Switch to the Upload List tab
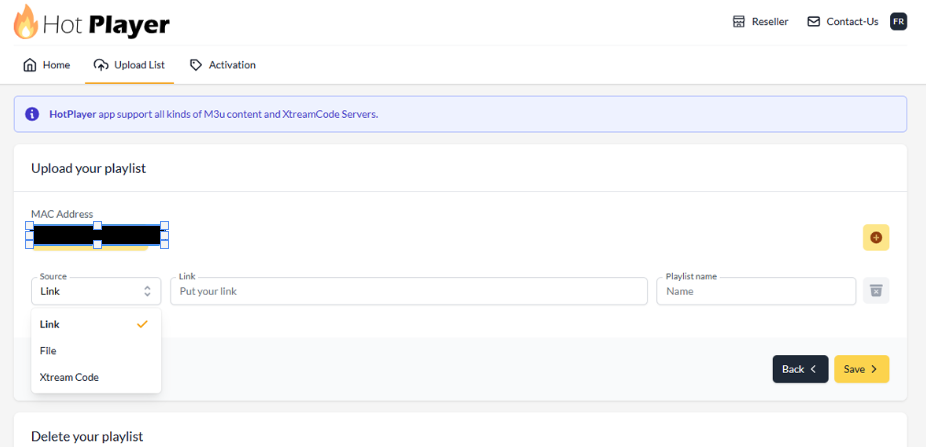 pyautogui.click(x=130, y=65)
